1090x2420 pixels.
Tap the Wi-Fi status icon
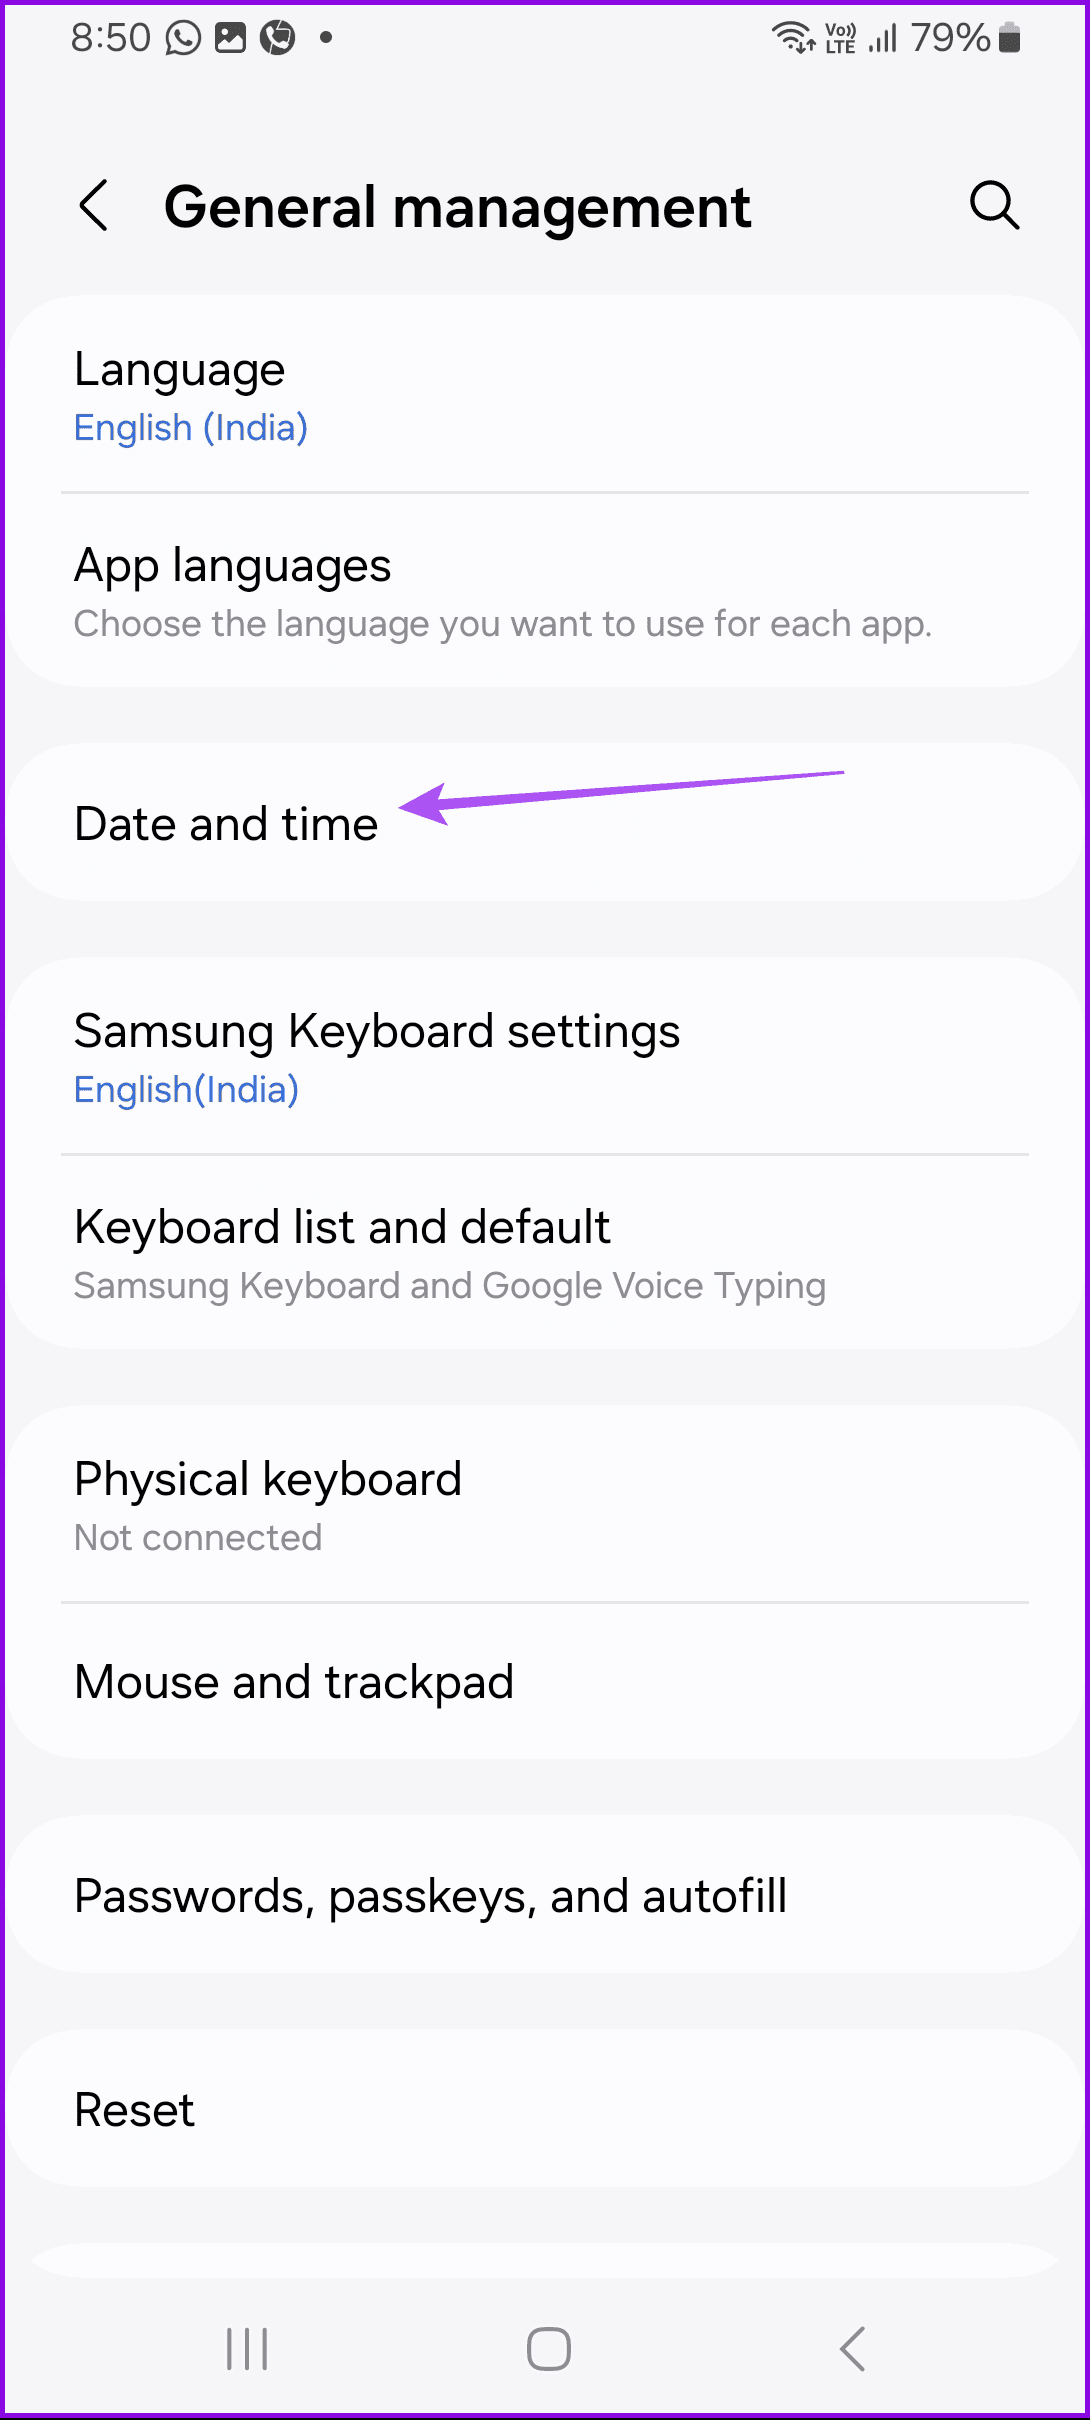[790, 37]
